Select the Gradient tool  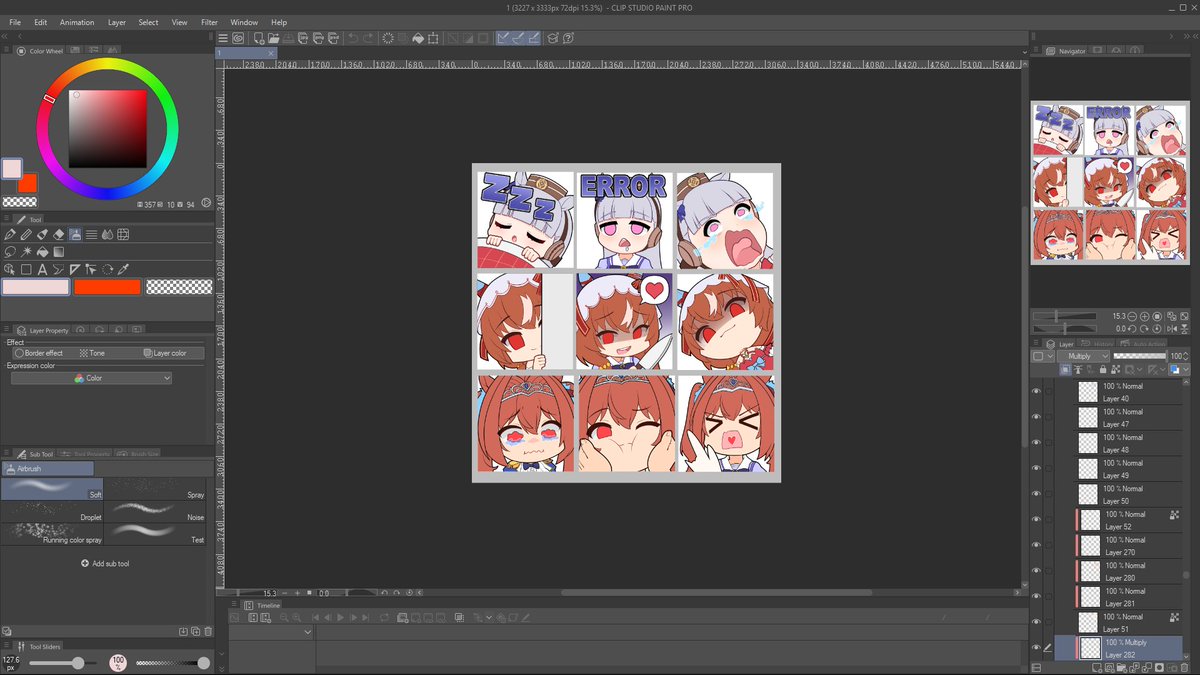pyautogui.click(x=60, y=252)
